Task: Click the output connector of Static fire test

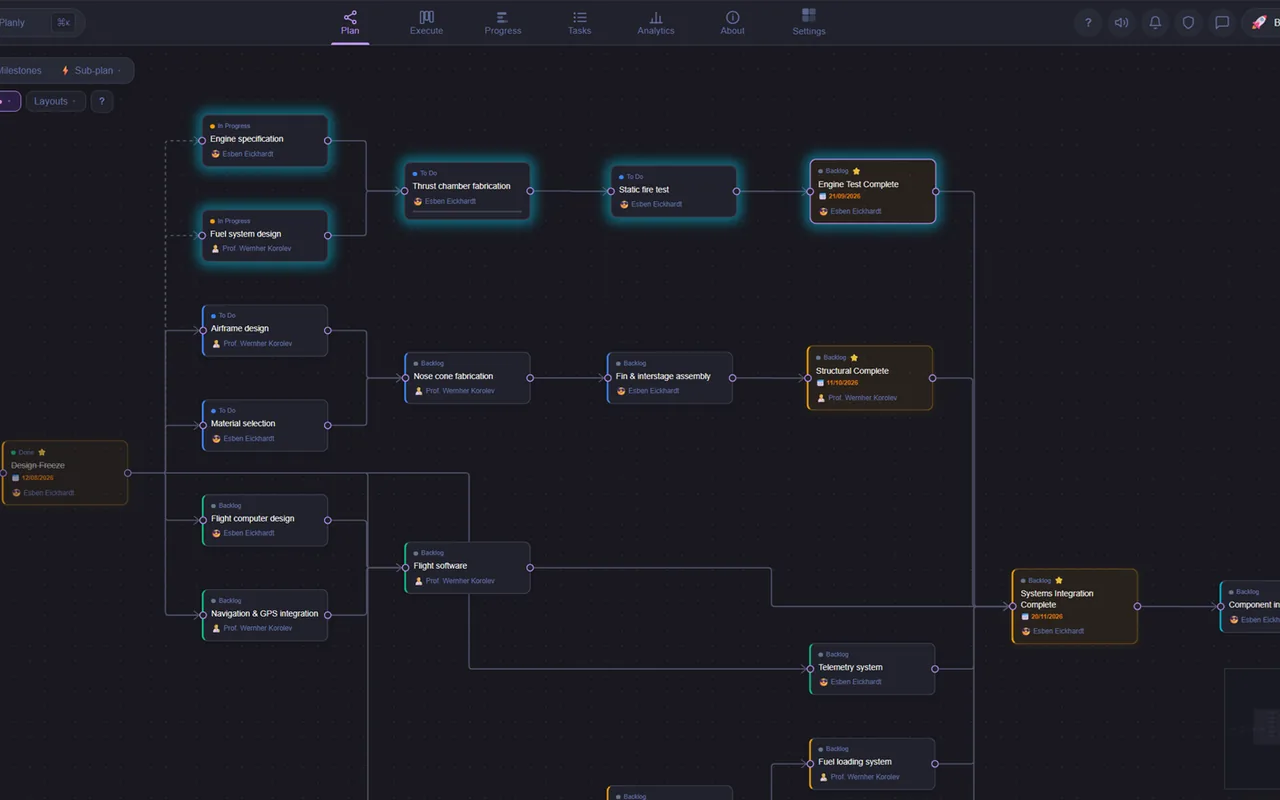Action: pos(737,191)
